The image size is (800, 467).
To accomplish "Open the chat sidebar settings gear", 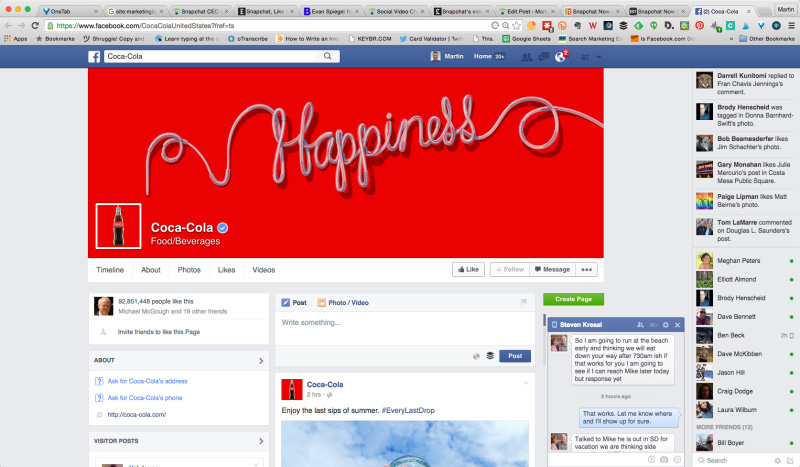I will (777, 460).
